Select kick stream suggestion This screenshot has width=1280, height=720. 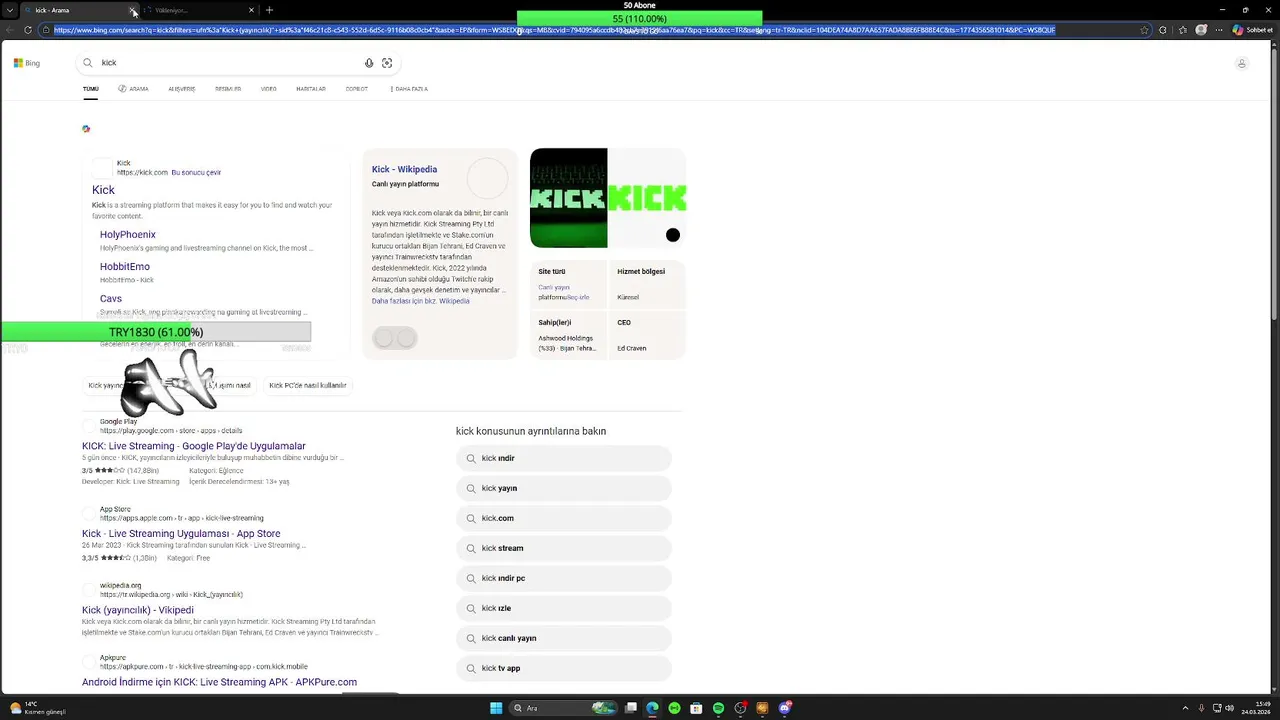point(564,548)
